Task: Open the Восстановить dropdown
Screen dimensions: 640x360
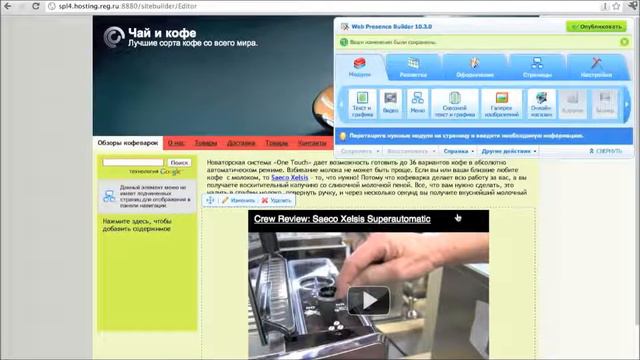Action: (411, 151)
